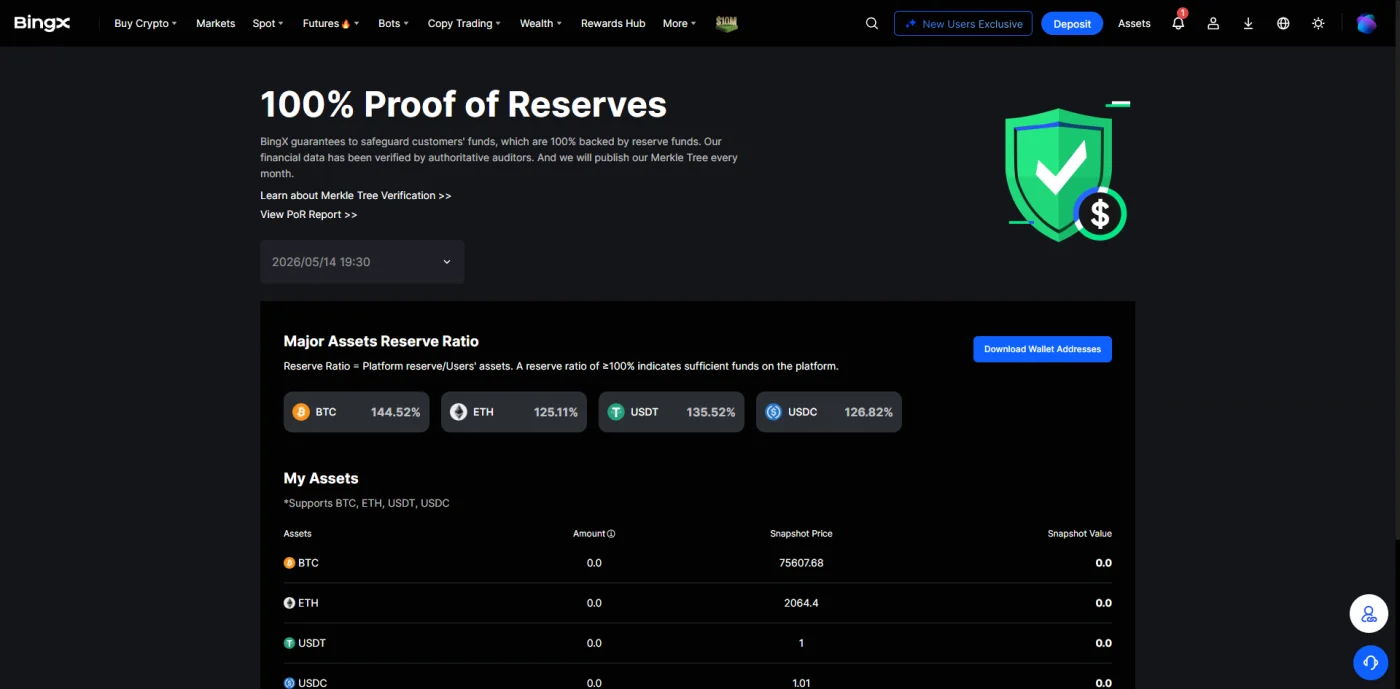Click the app download arrow icon
This screenshot has width=1400, height=689.
coord(1248,23)
